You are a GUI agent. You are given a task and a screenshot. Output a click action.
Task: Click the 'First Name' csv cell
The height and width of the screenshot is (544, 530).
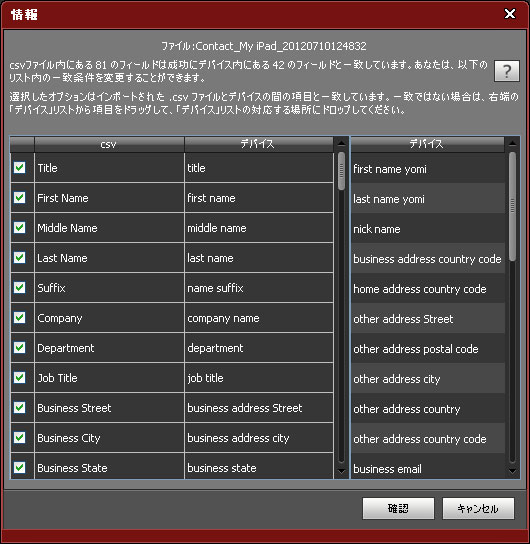[109, 198]
